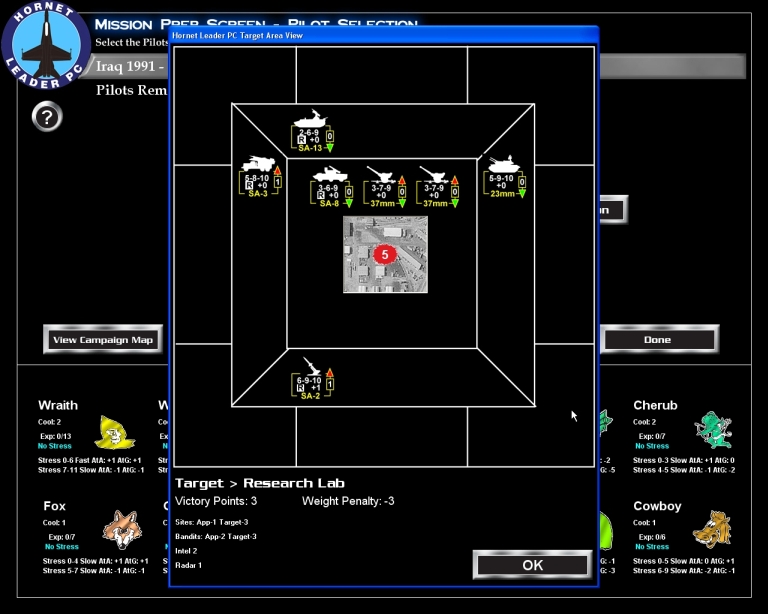The width and height of the screenshot is (768, 614).
Task: Click the Target Area View title bar
Action: [384, 35]
